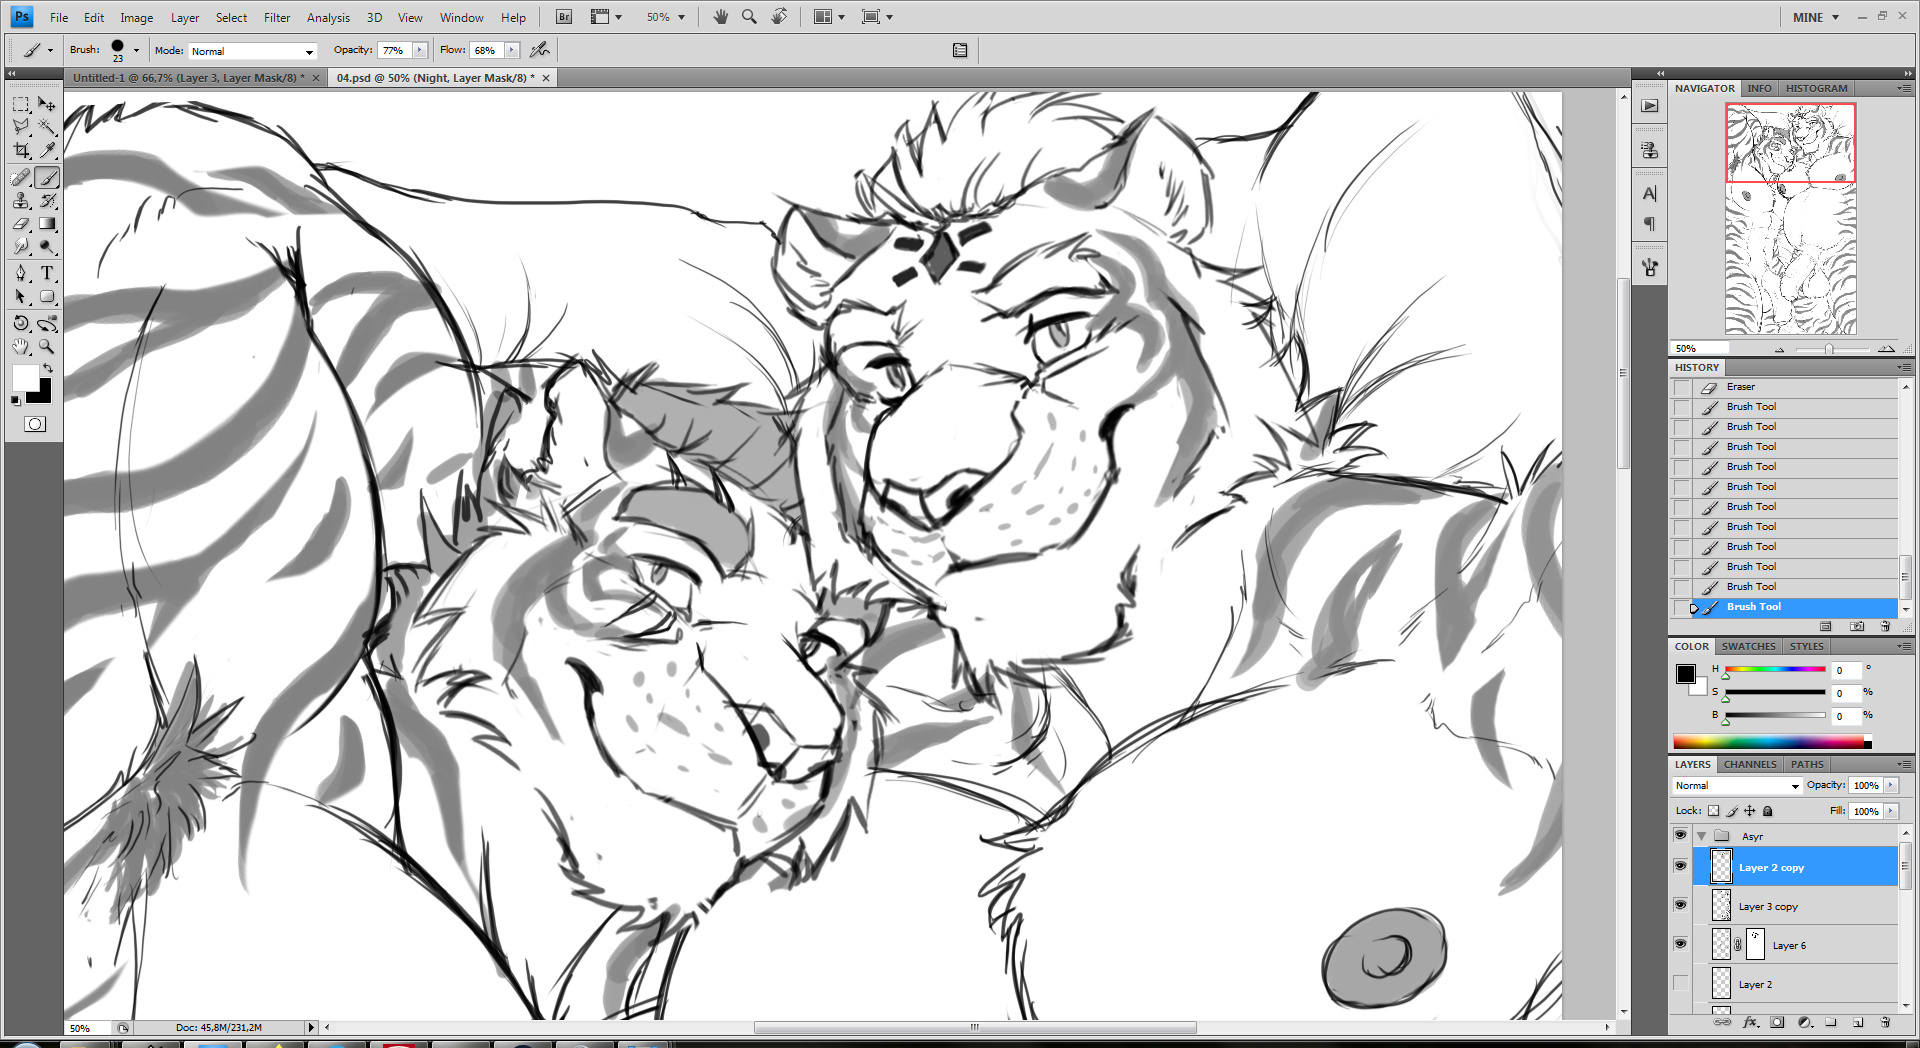1920x1048 pixels.
Task: Click the Rotate View tool in the top bar
Action: [x=779, y=17]
